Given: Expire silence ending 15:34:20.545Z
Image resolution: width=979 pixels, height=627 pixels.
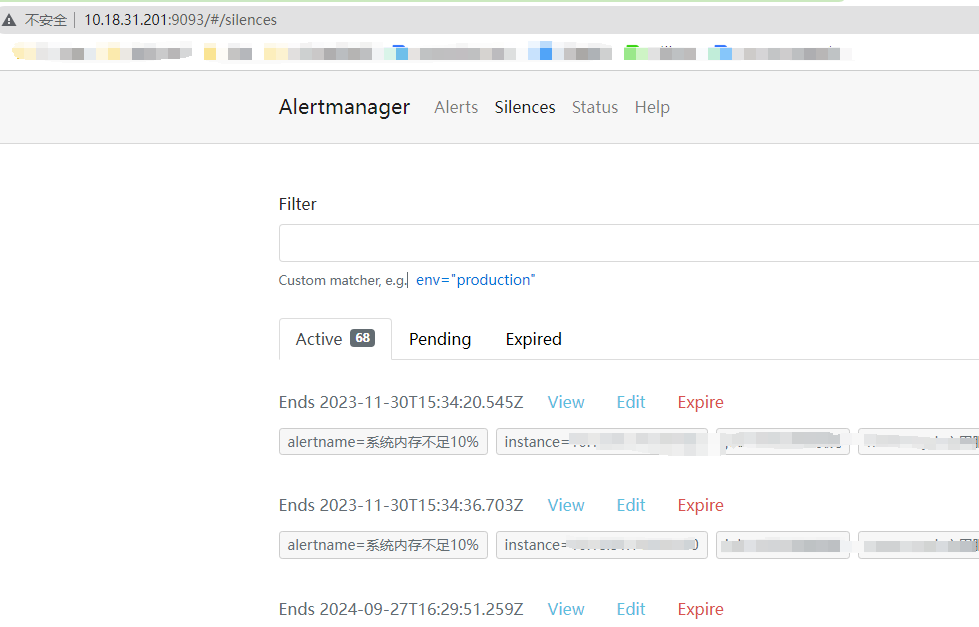Looking at the screenshot, I should tap(701, 402).
